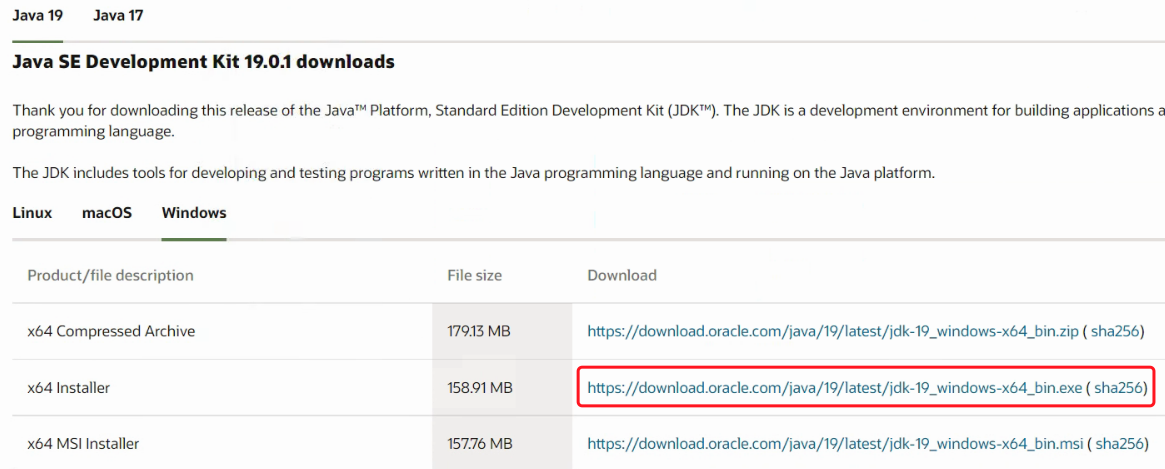Select the Linux platform tab
The image size is (1165, 469).
click(33, 213)
